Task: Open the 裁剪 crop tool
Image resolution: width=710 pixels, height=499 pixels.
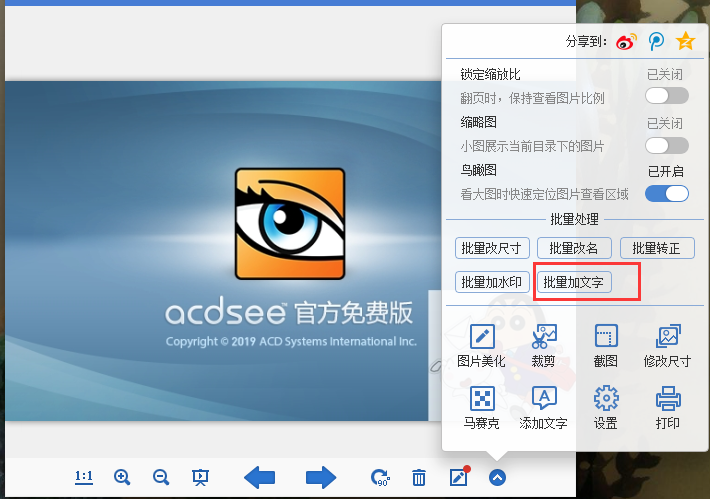Action: [x=543, y=346]
